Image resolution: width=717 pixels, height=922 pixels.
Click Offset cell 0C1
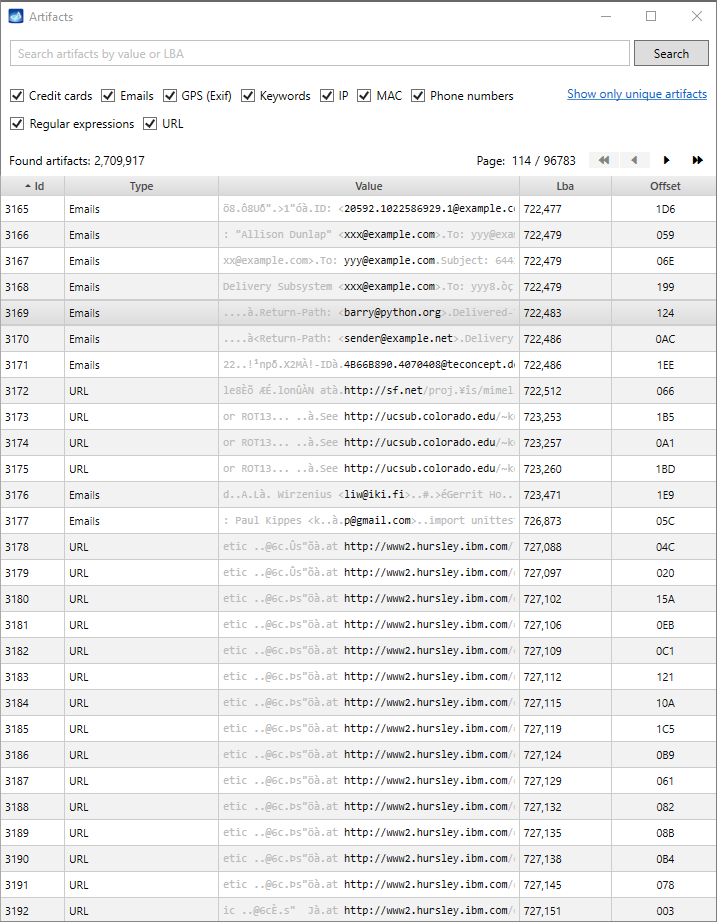664,650
